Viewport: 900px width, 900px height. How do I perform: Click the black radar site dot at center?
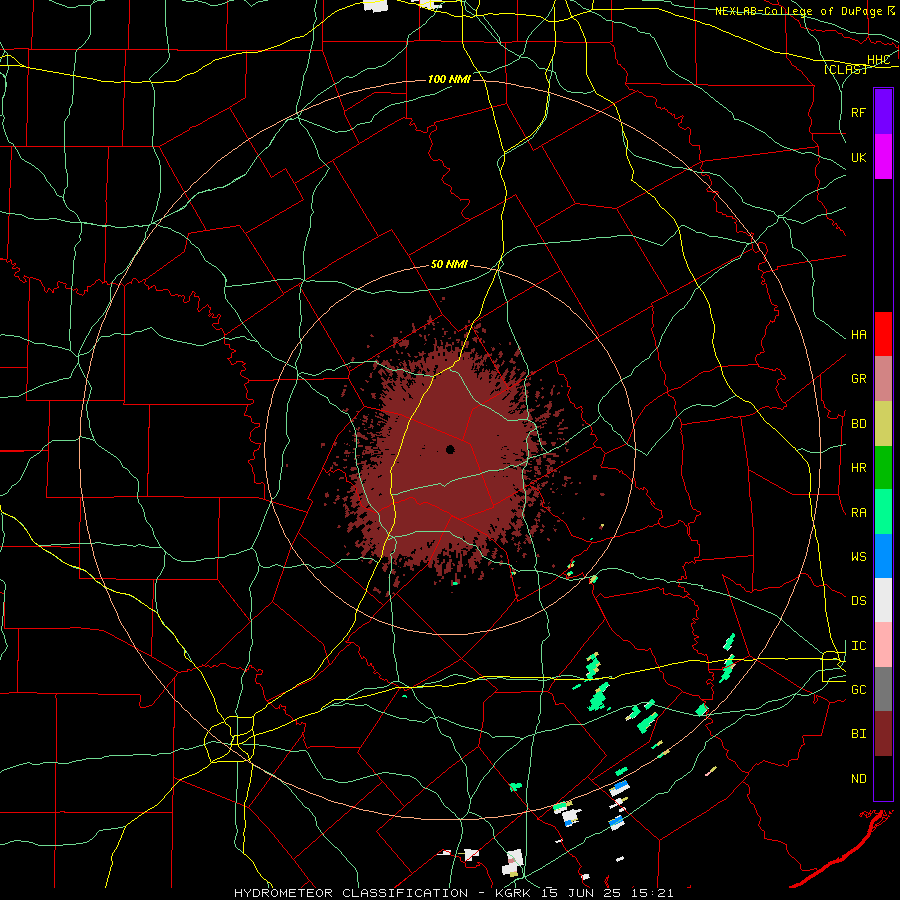(450, 449)
